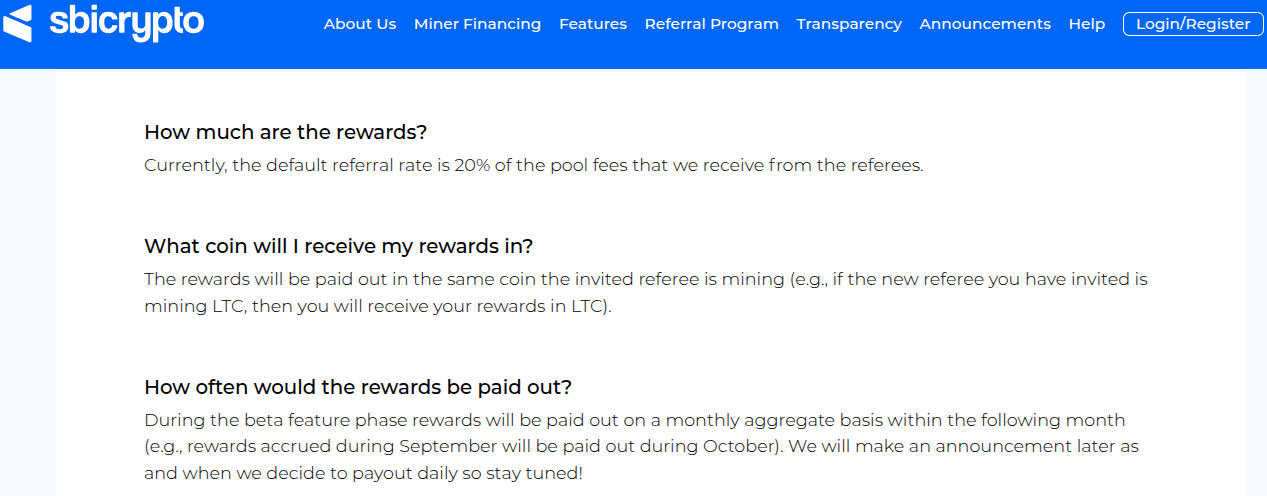This screenshot has width=1267, height=496.
Task: Select Referral Program in navigation
Action: [x=711, y=24]
